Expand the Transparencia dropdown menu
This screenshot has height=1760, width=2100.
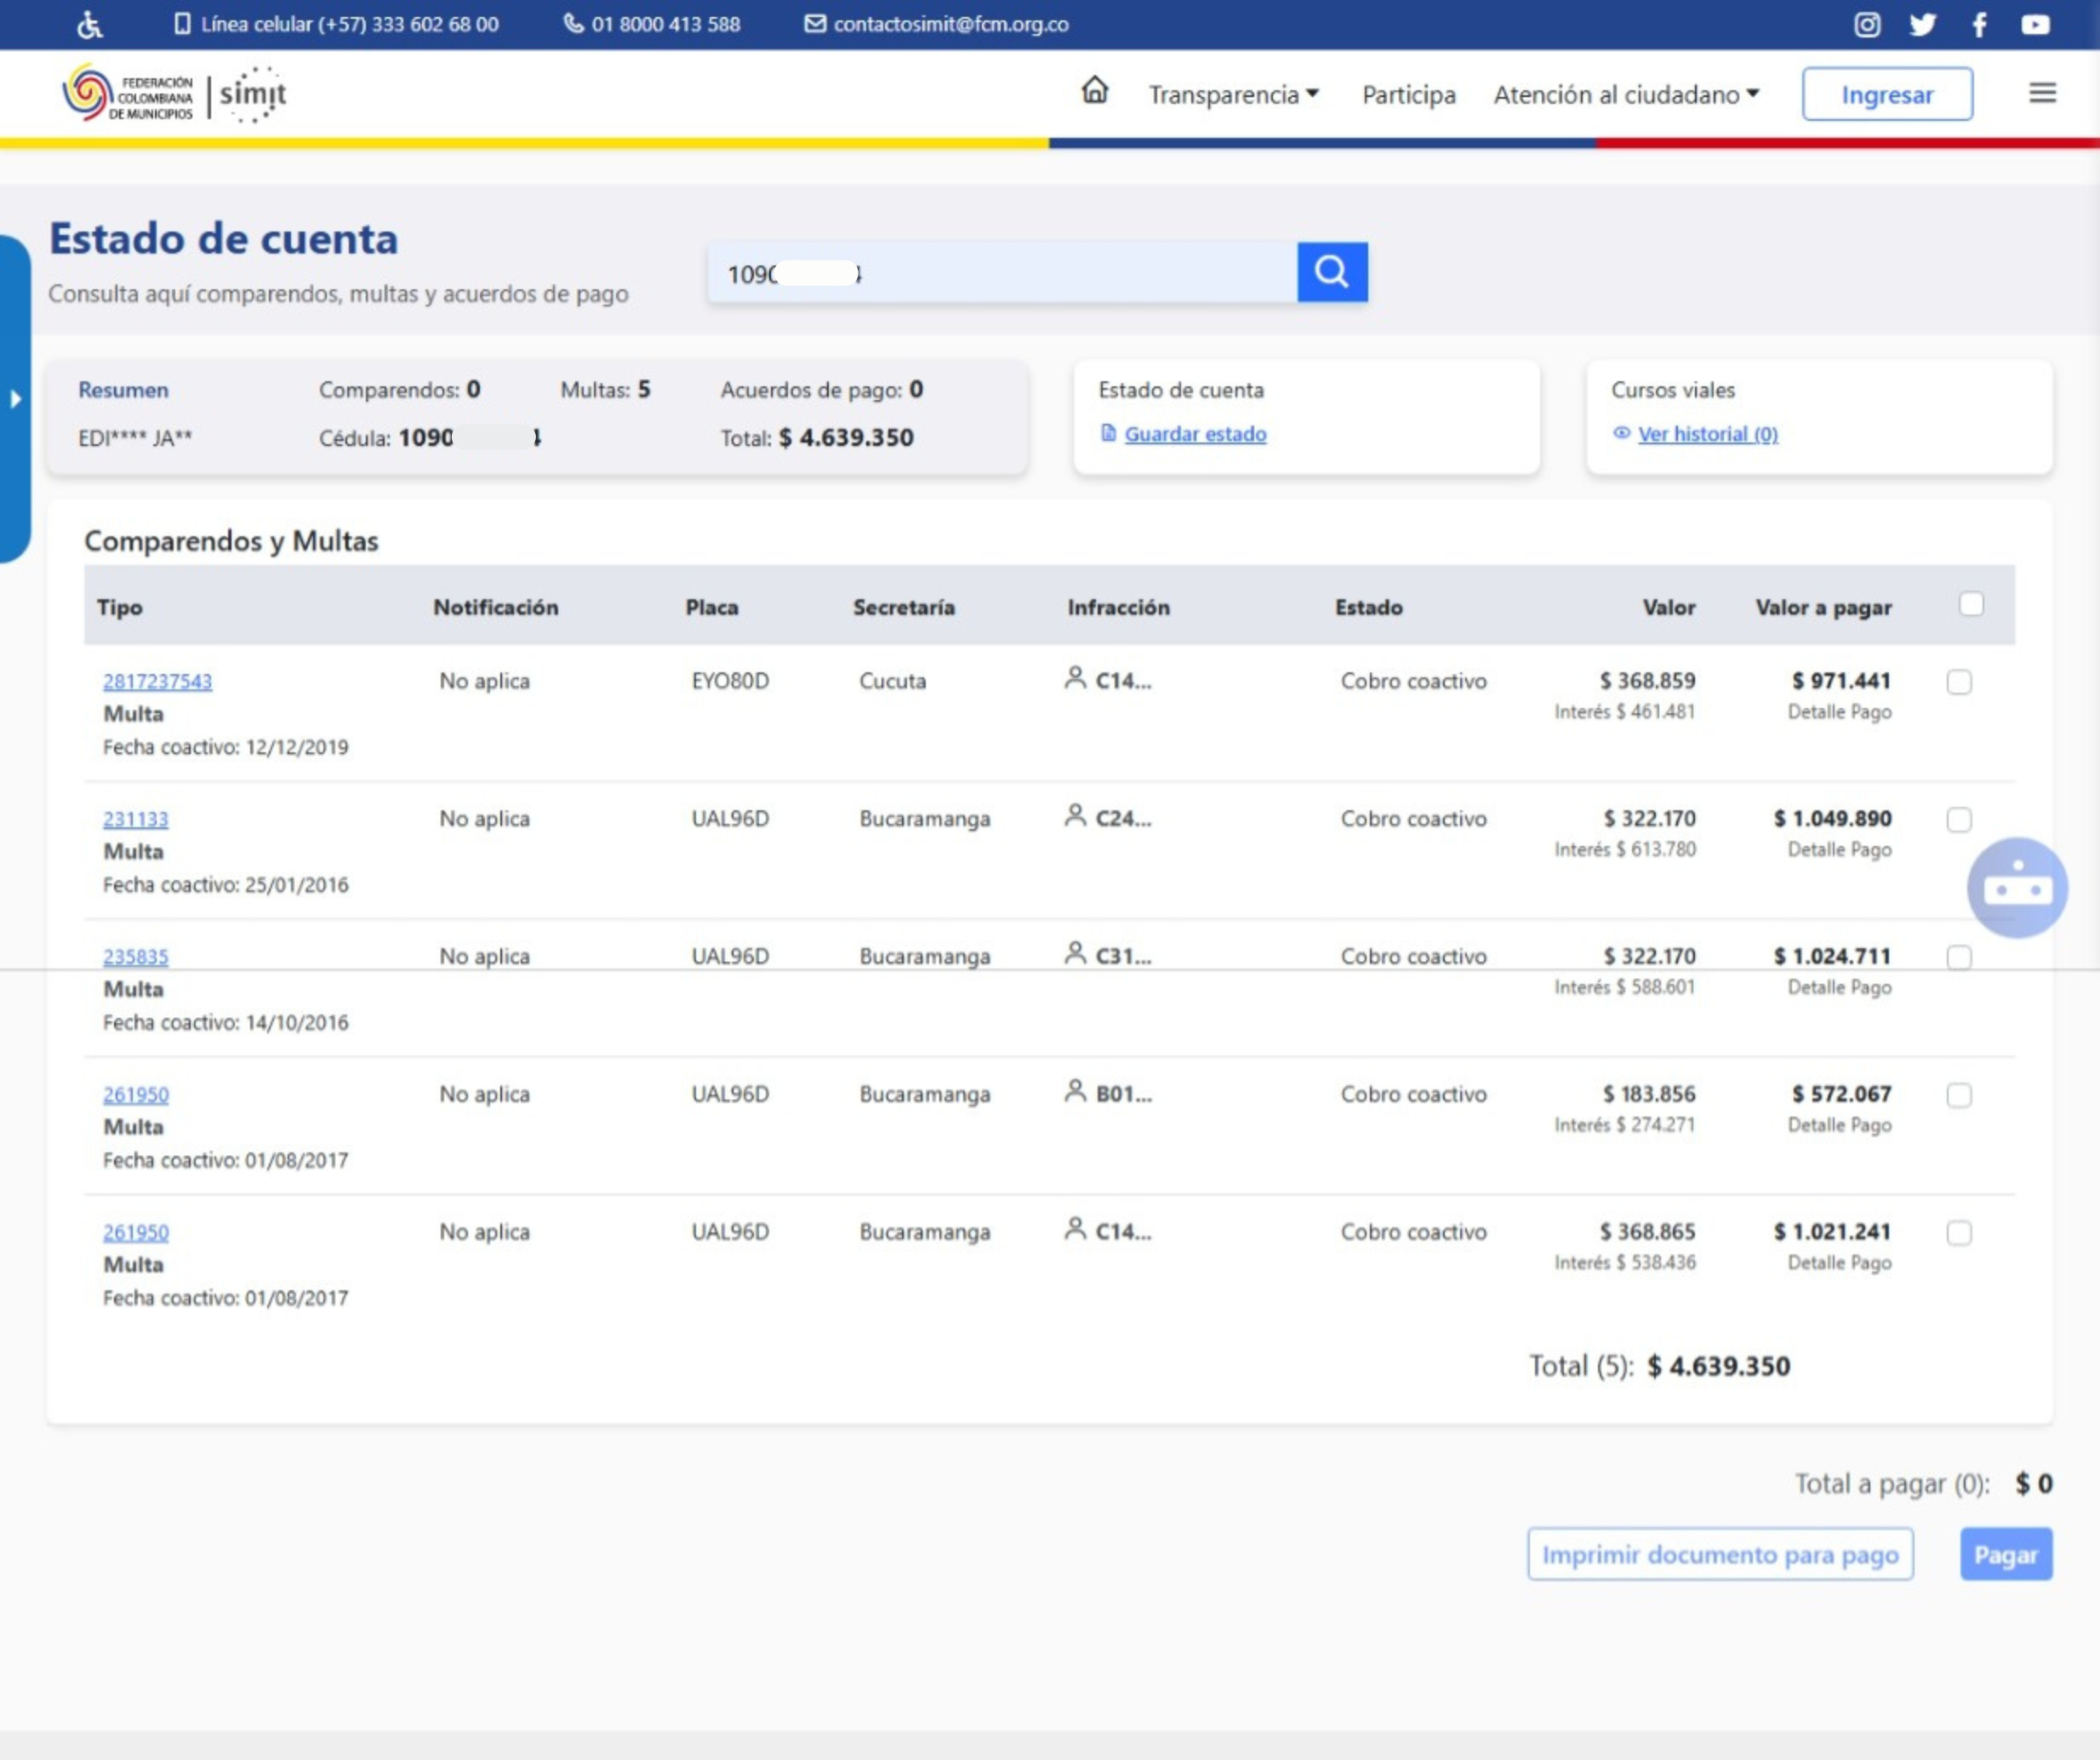point(1233,95)
